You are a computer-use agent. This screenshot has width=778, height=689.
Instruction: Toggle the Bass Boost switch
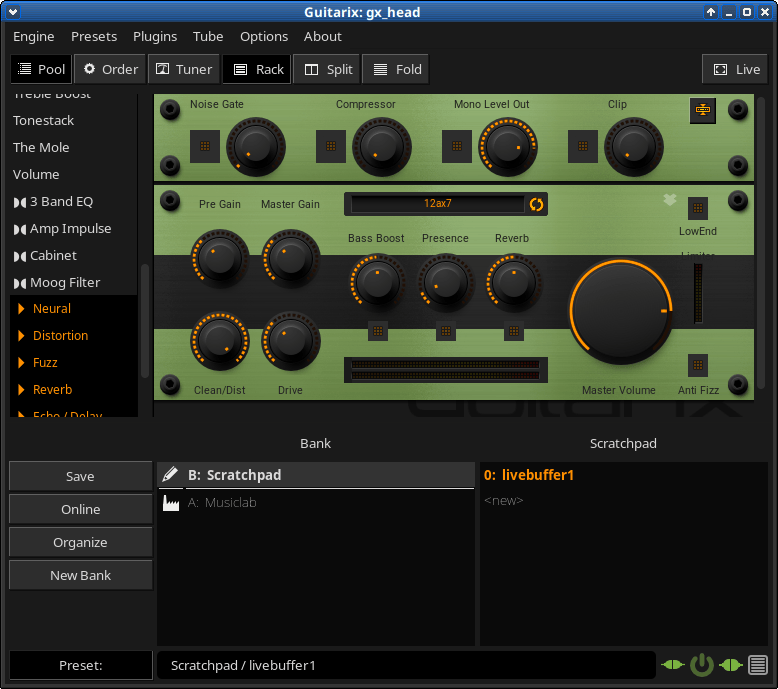tap(378, 331)
